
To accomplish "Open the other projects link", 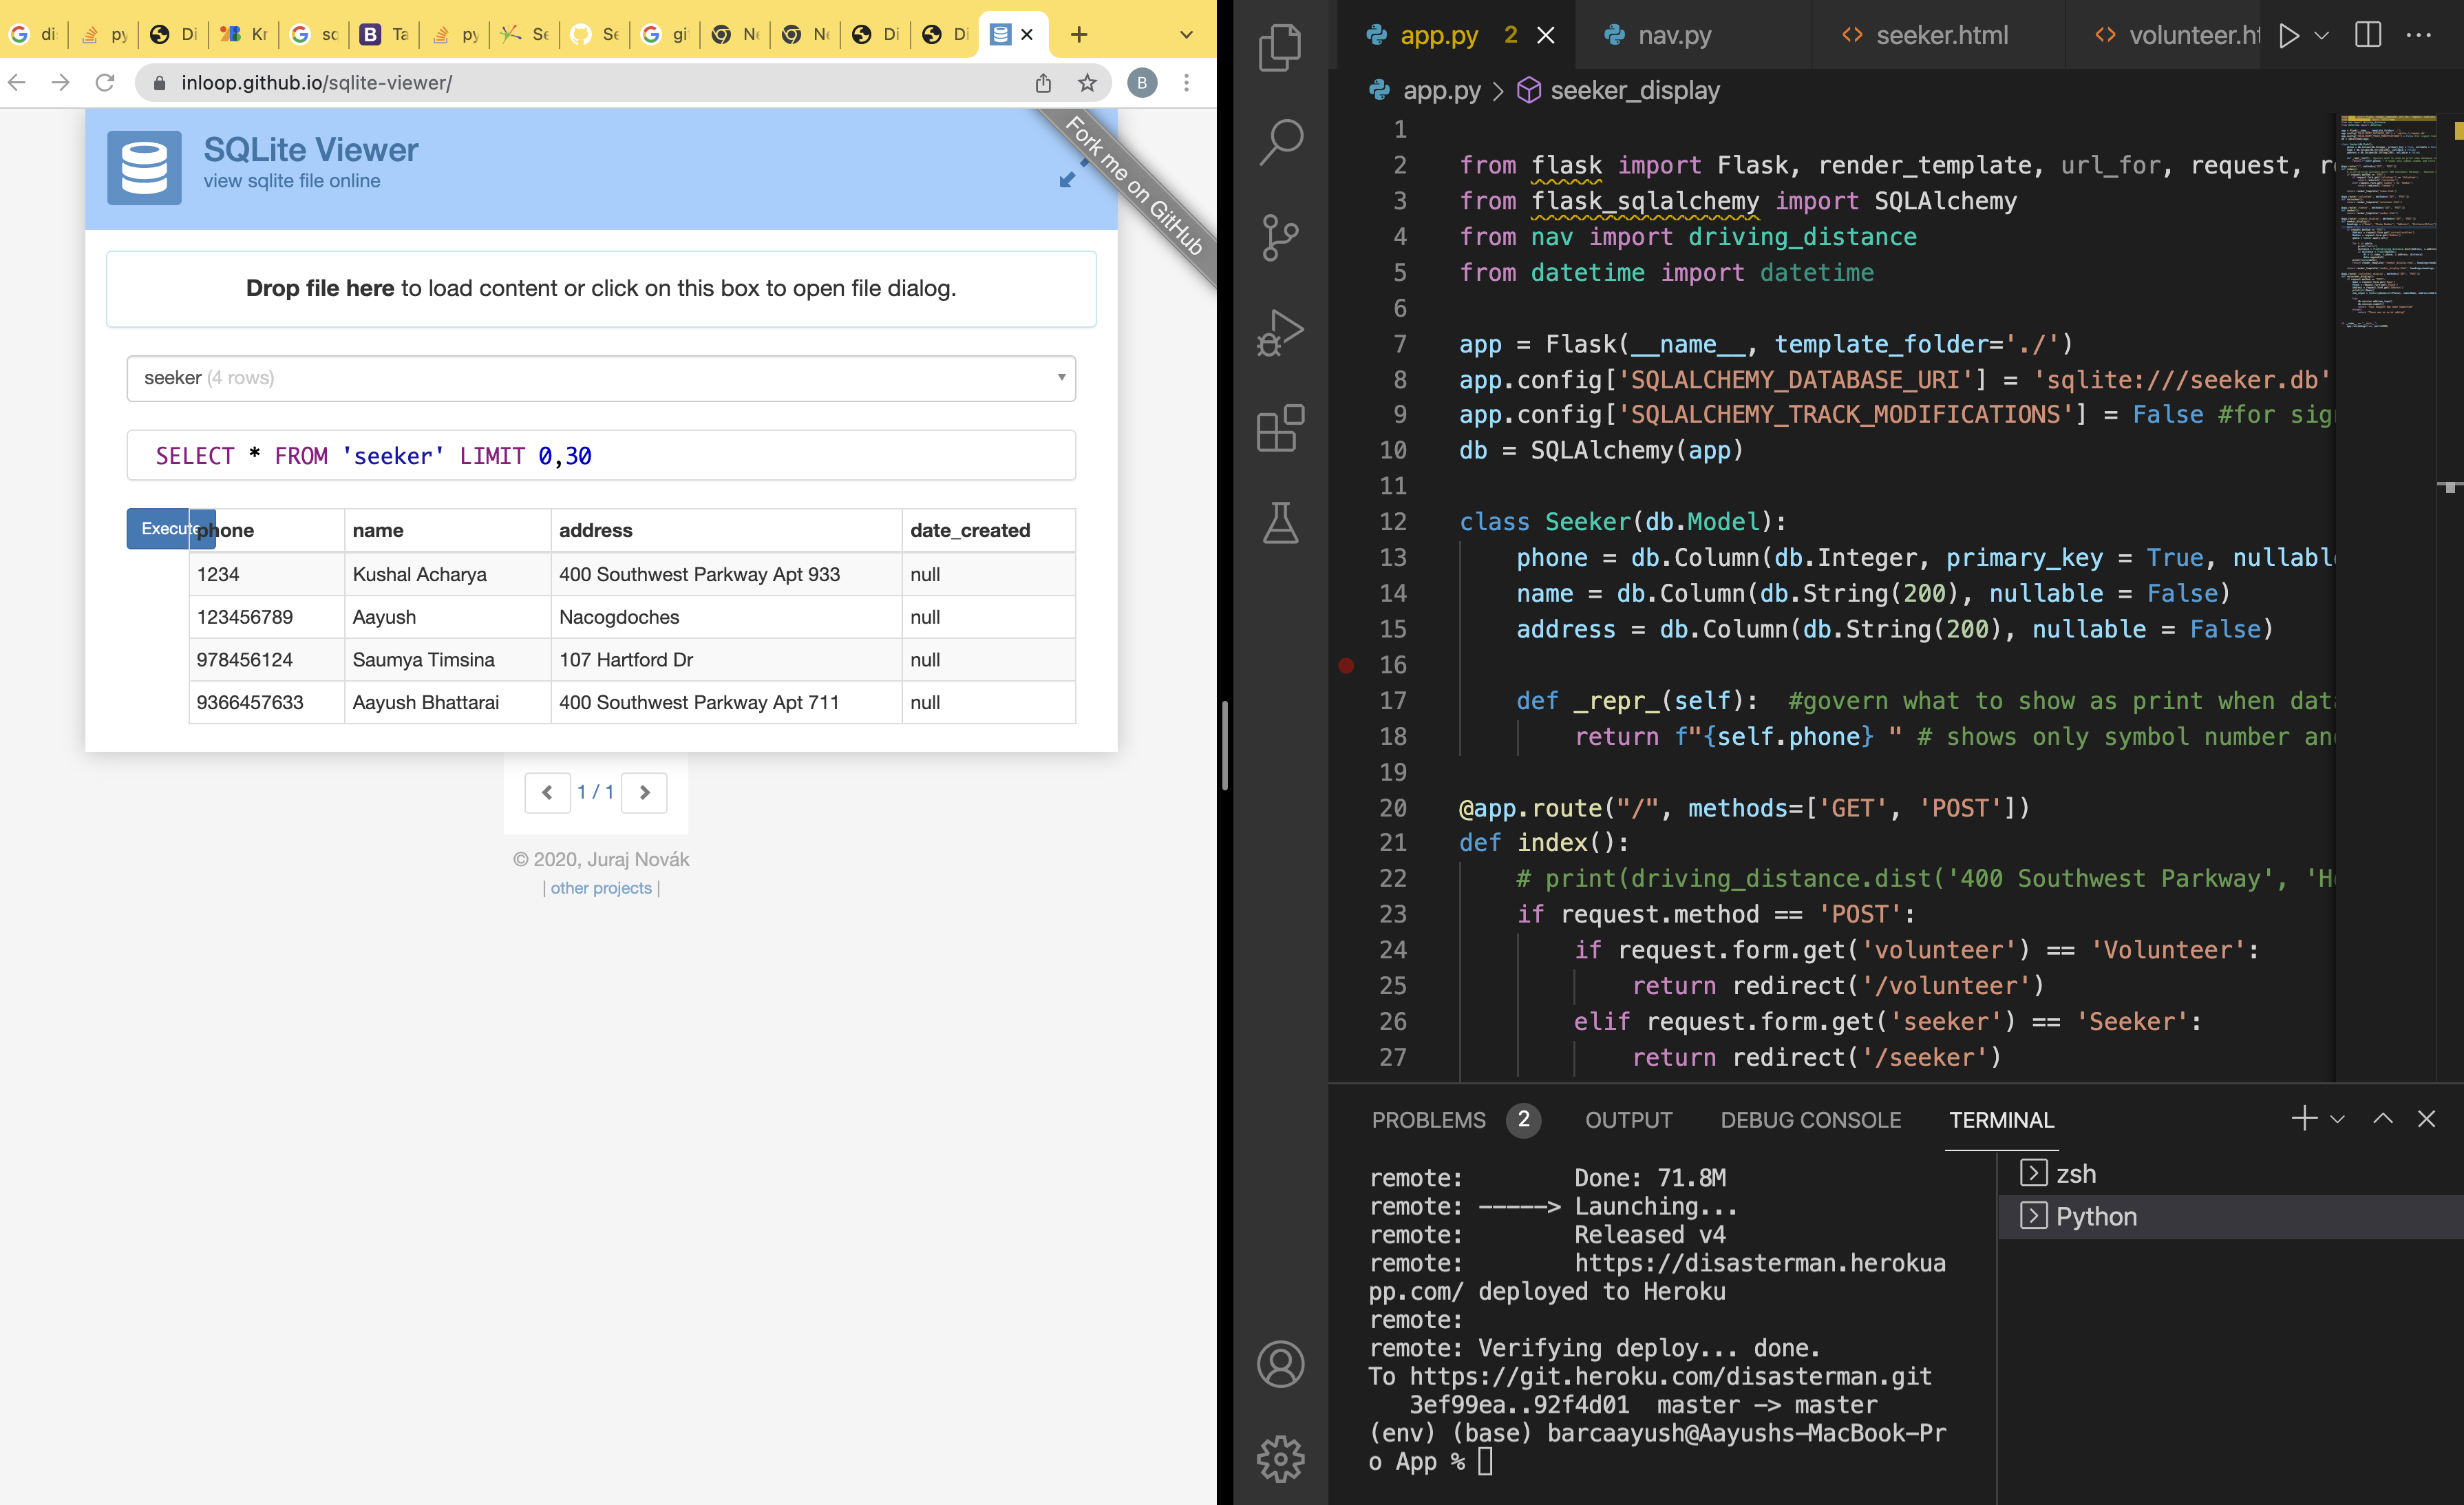I will coord(601,888).
